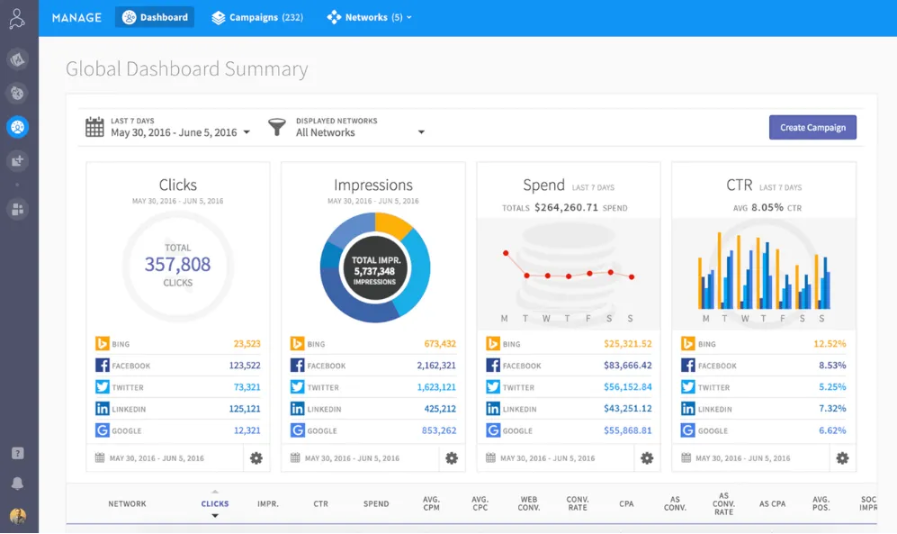The height and width of the screenshot is (534, 897).
Task: Click the Spend column header in the table
Action: click(x=376, y=504)
